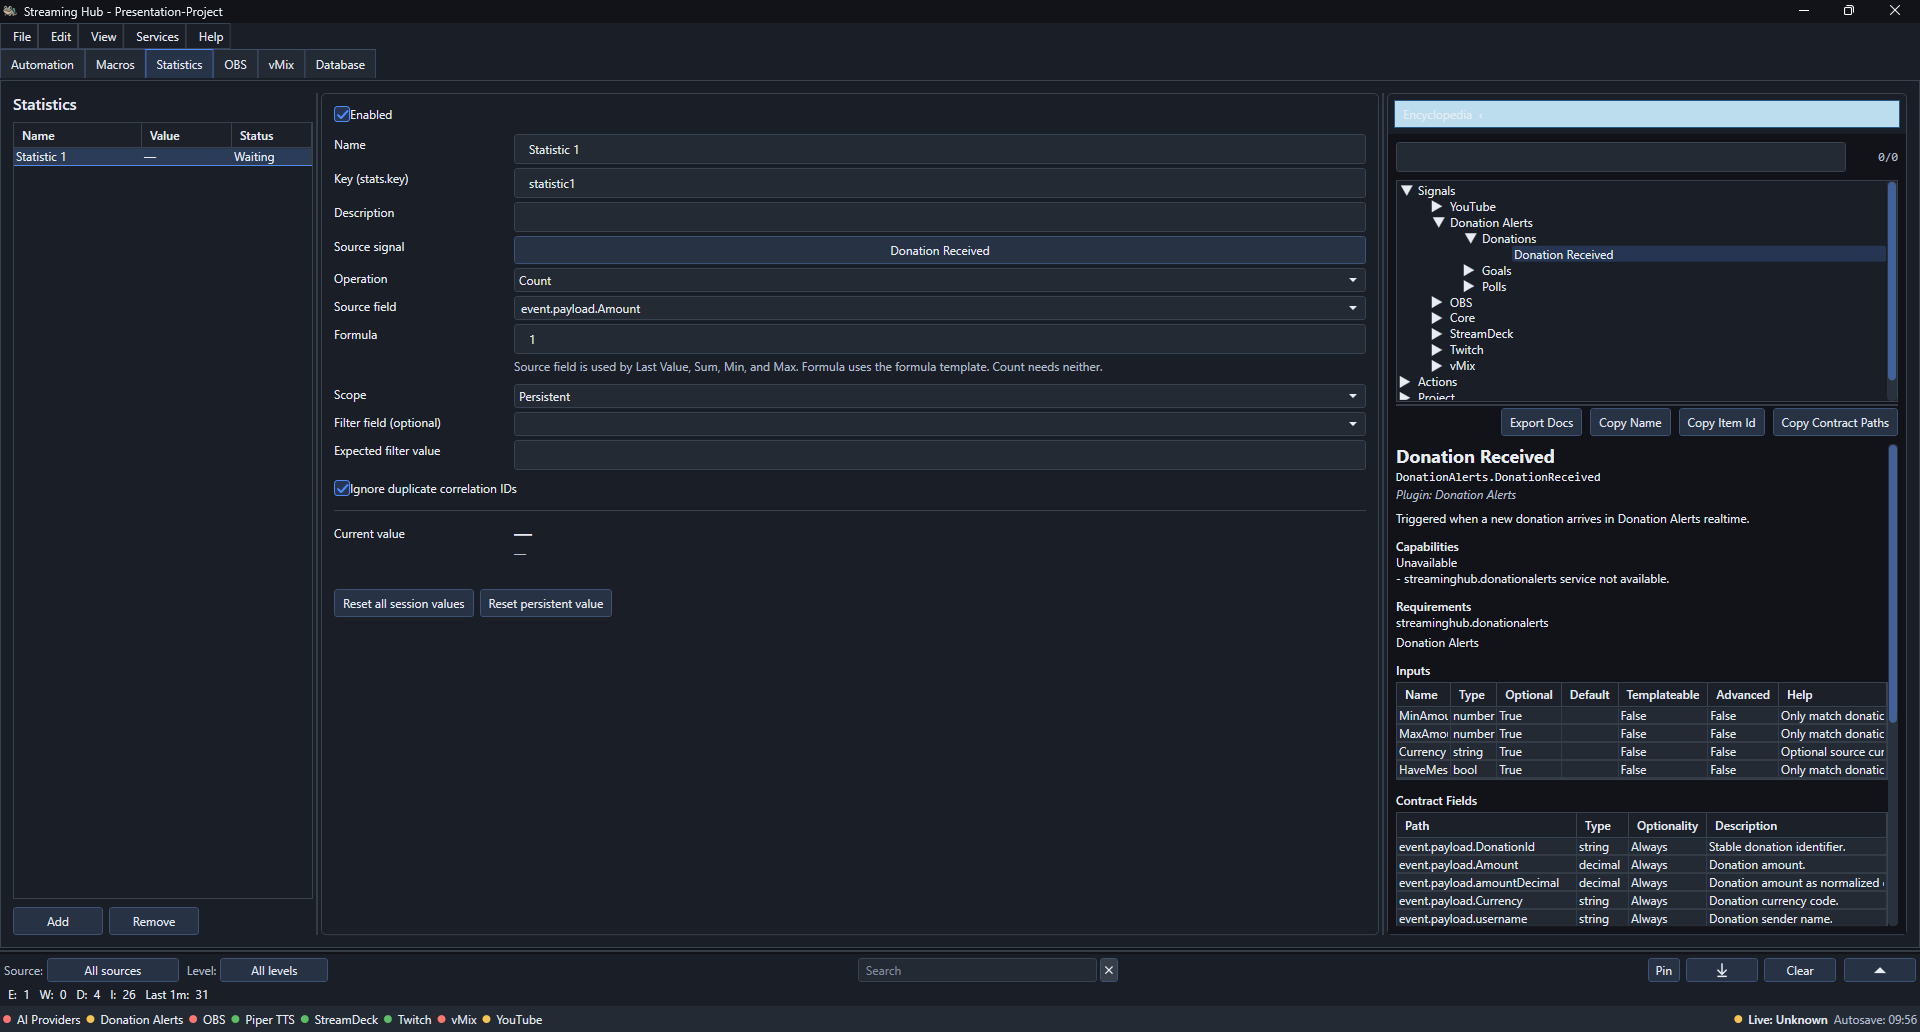The width and height of the screenshot is (1920, 1032).
Task: Click the log Search field
Action: tap(977, 970)
